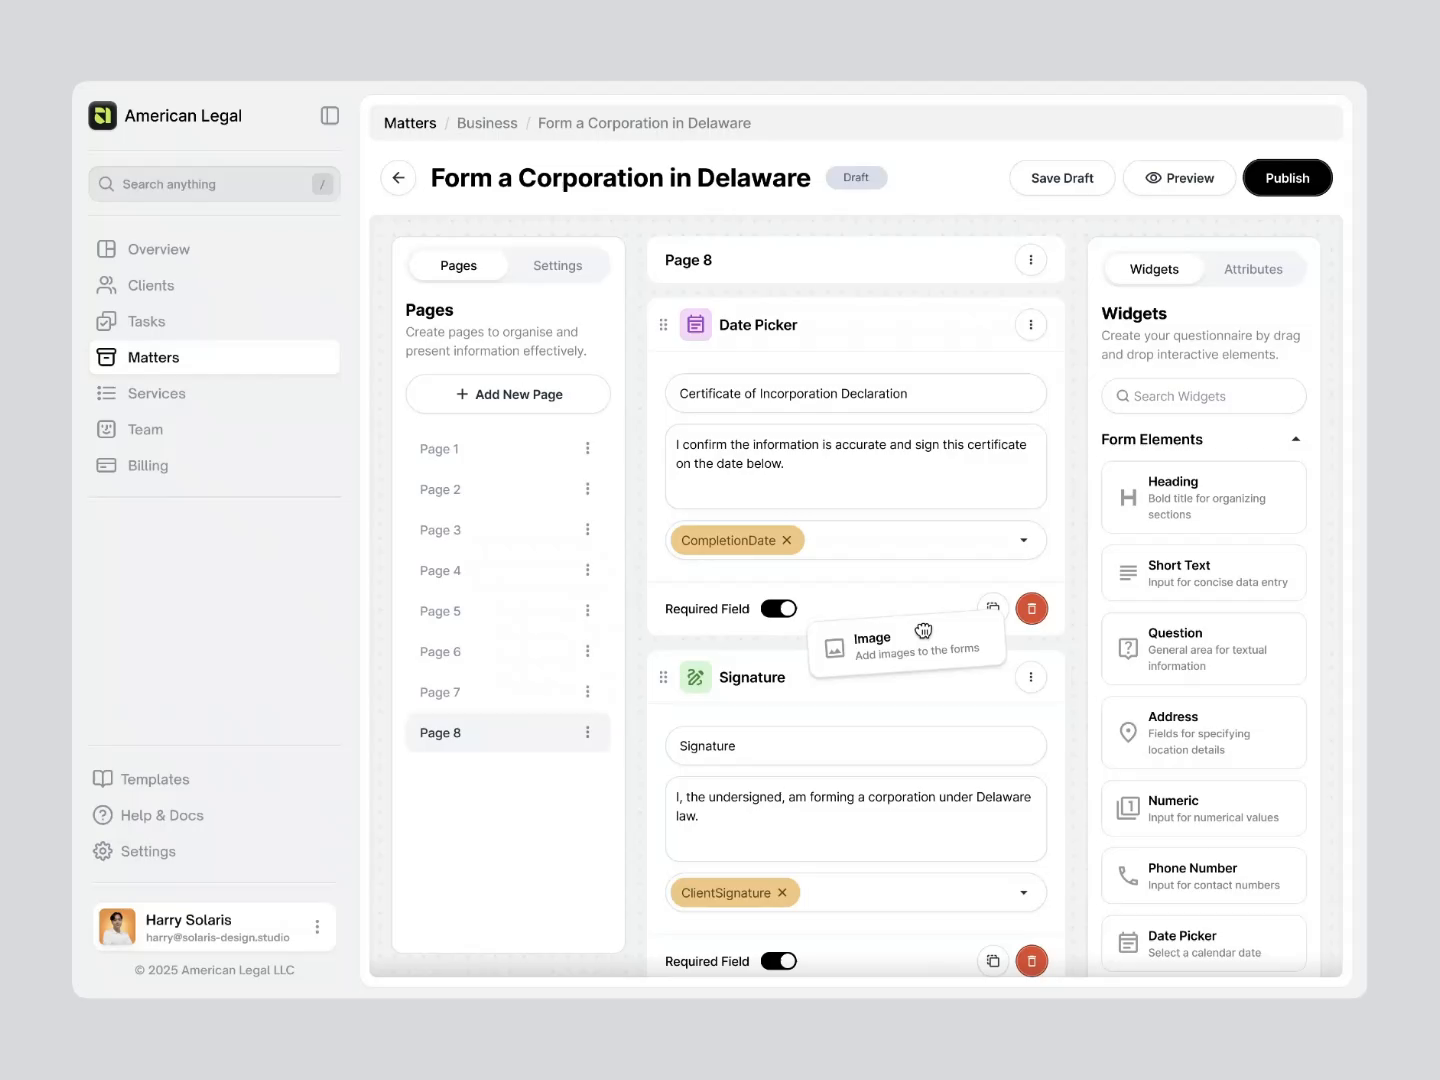Screen dimensions: 1440x1080
Task: Select the Widgets tab
Action: 1154,270
